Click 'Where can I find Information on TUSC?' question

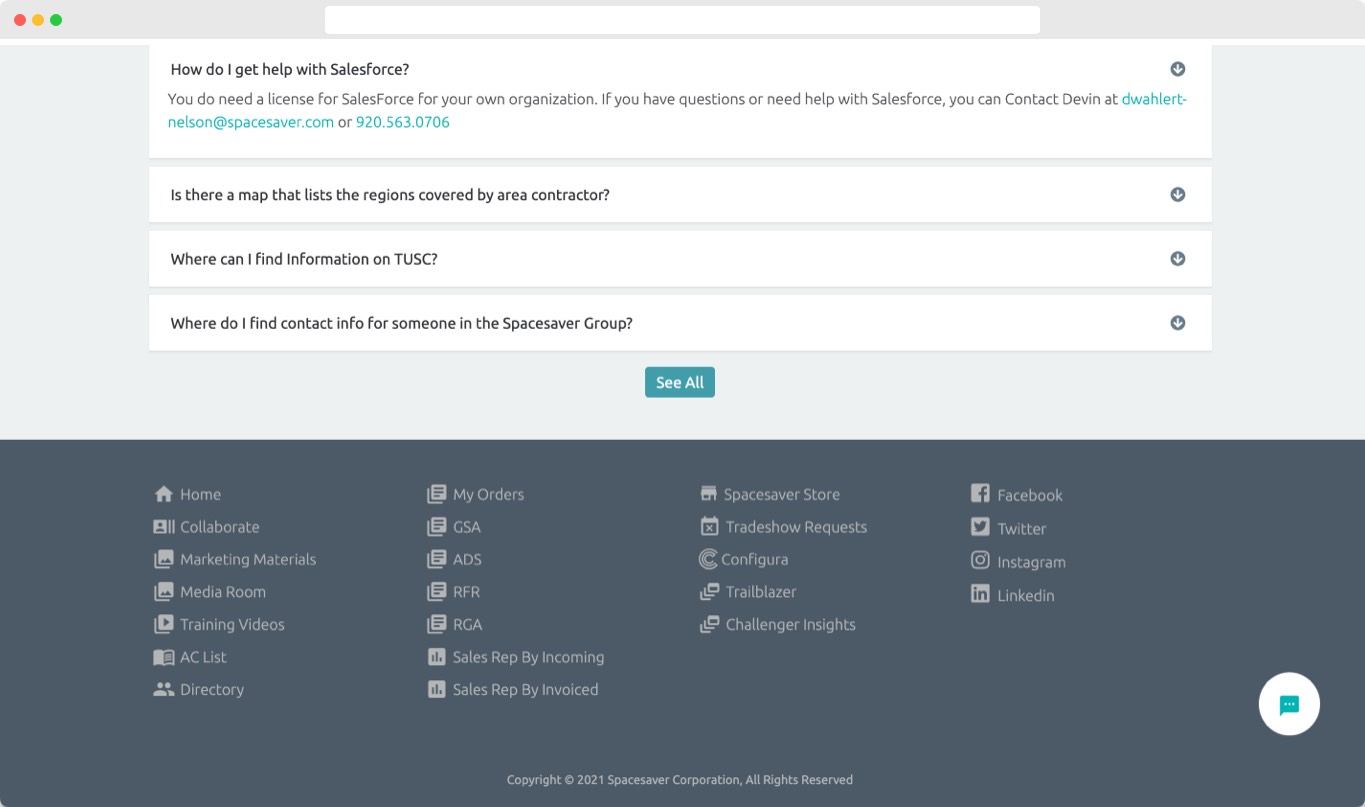click(x=304, y=259)
